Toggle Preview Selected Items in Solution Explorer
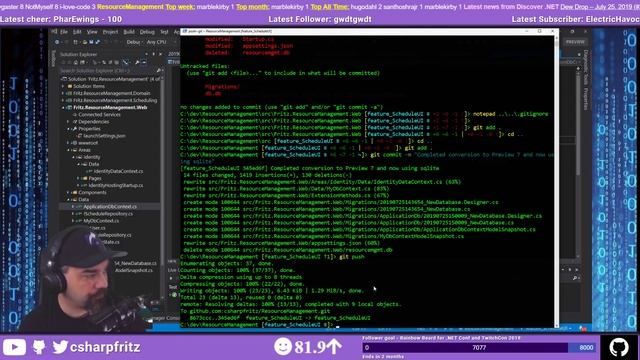The width and height of the screenshot is (640, 360). point(144,62)
